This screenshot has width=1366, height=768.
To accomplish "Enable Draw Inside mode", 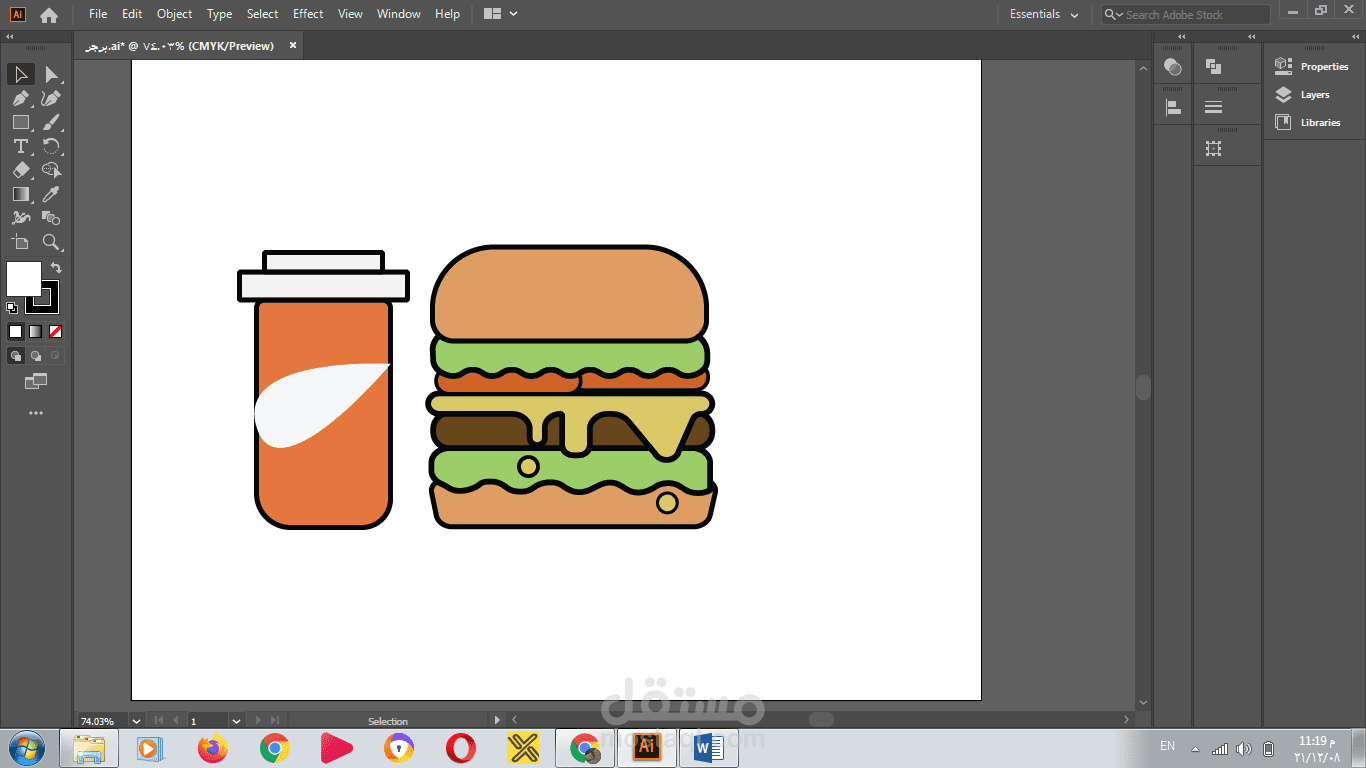I will (x=56, y=355).
